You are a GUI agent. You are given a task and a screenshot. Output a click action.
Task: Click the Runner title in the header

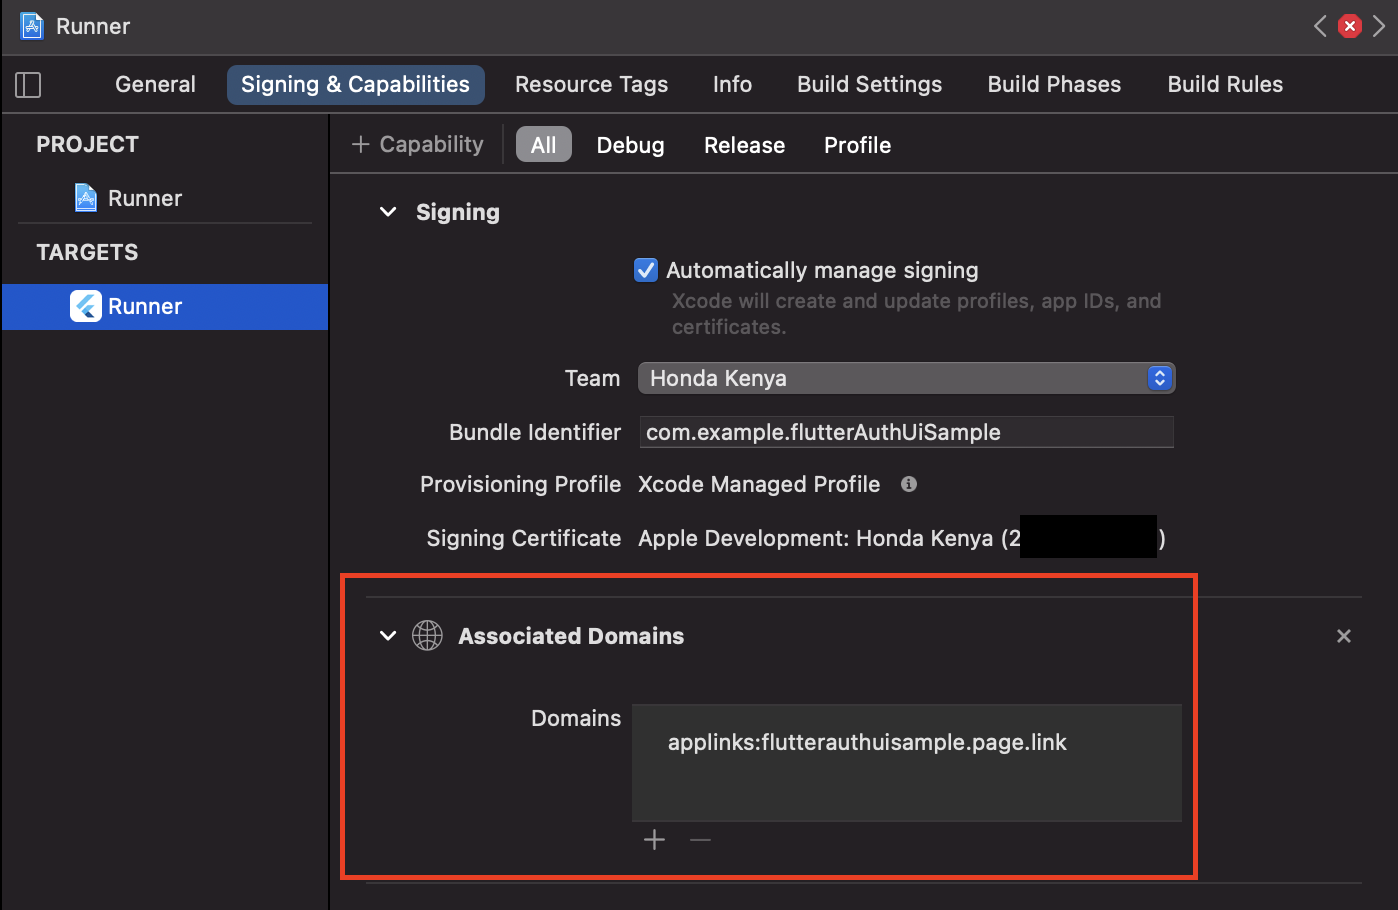click(93, 26)
